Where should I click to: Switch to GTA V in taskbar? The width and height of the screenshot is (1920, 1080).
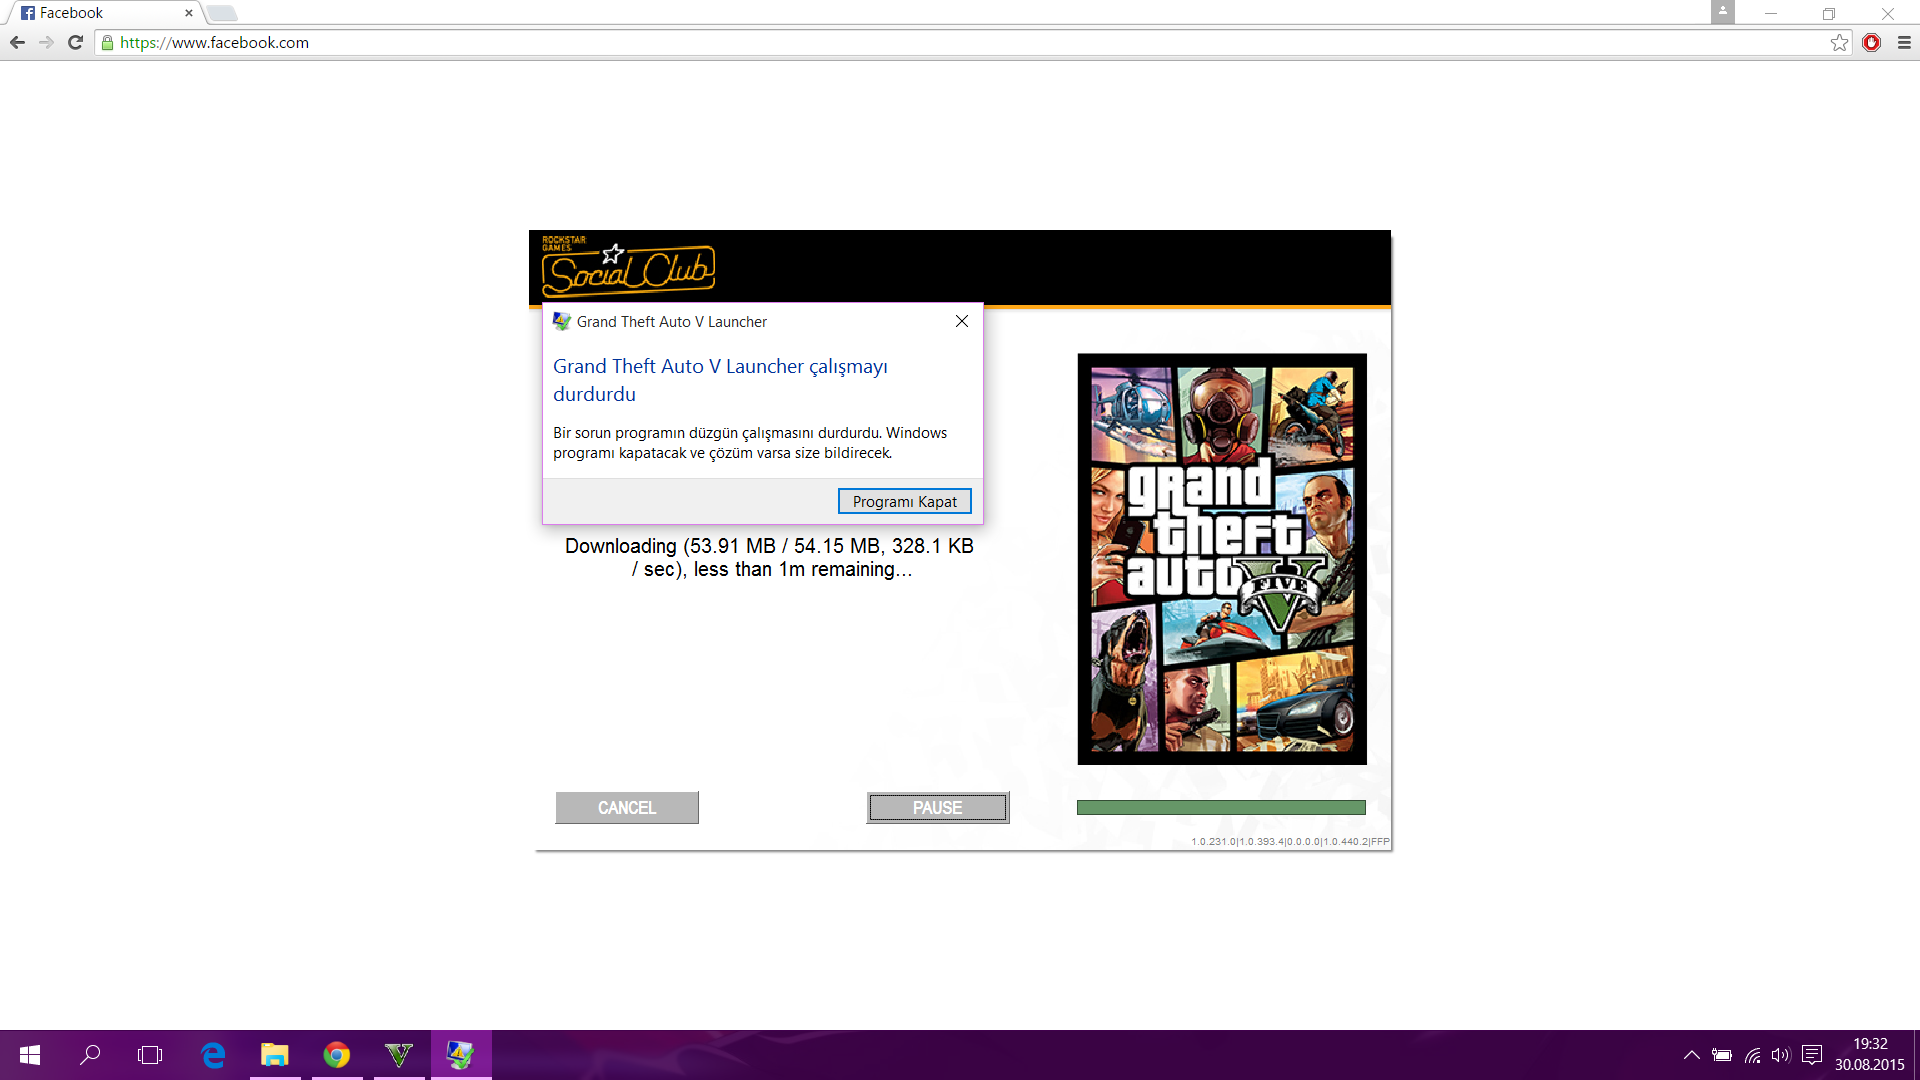[399, 1055]
